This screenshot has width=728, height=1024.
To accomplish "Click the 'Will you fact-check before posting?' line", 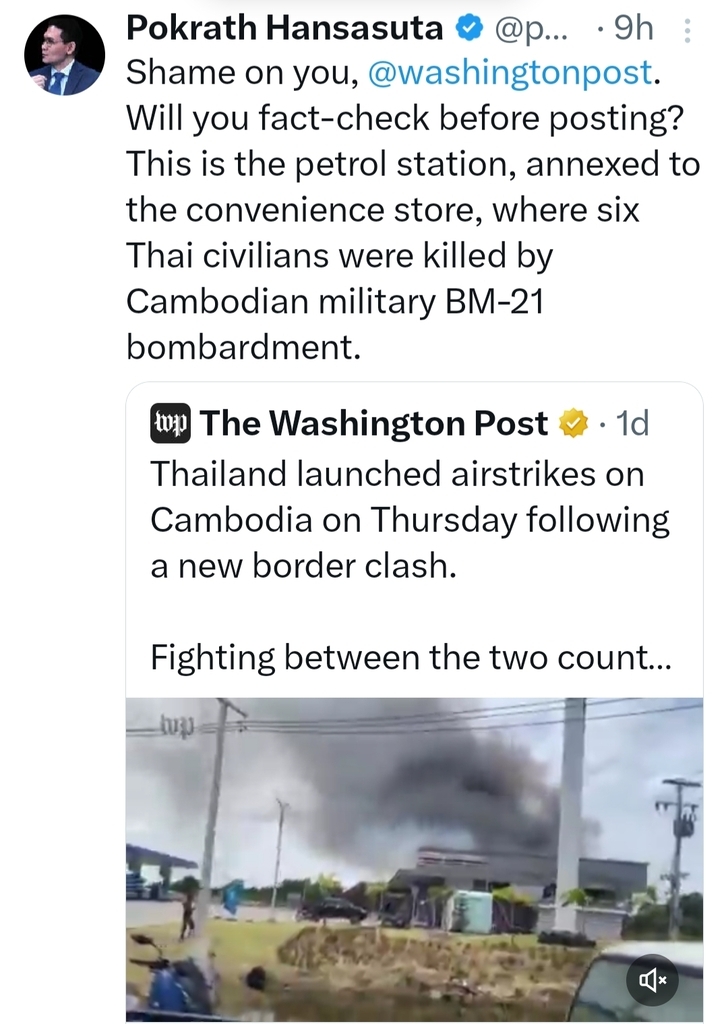I will coord(404,119).
